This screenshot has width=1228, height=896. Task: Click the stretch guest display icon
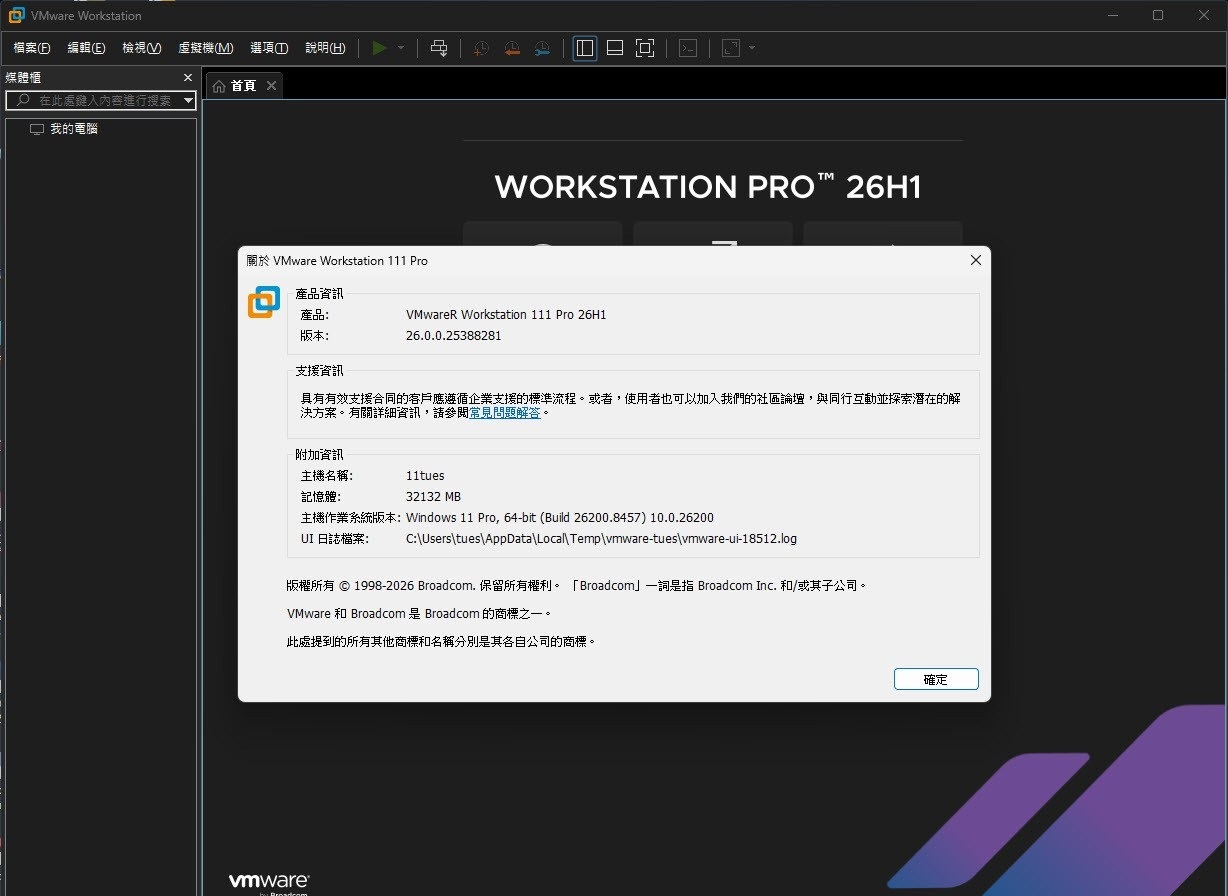(x=731, y=48)
